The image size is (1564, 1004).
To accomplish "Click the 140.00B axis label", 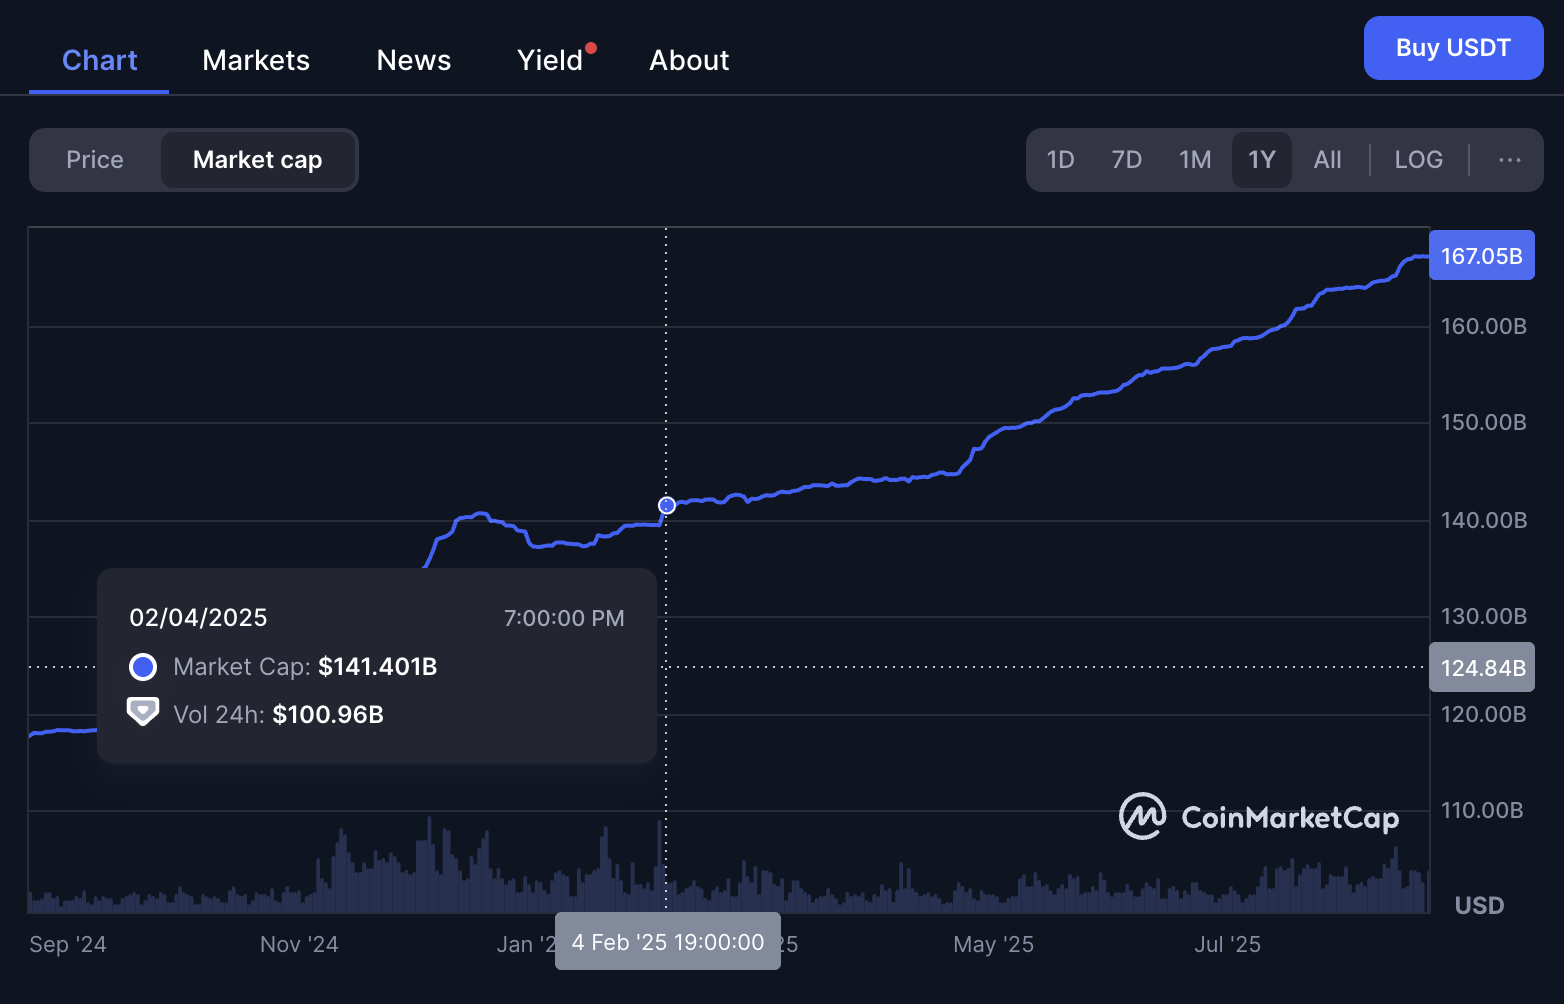I will click(1483, 520).
